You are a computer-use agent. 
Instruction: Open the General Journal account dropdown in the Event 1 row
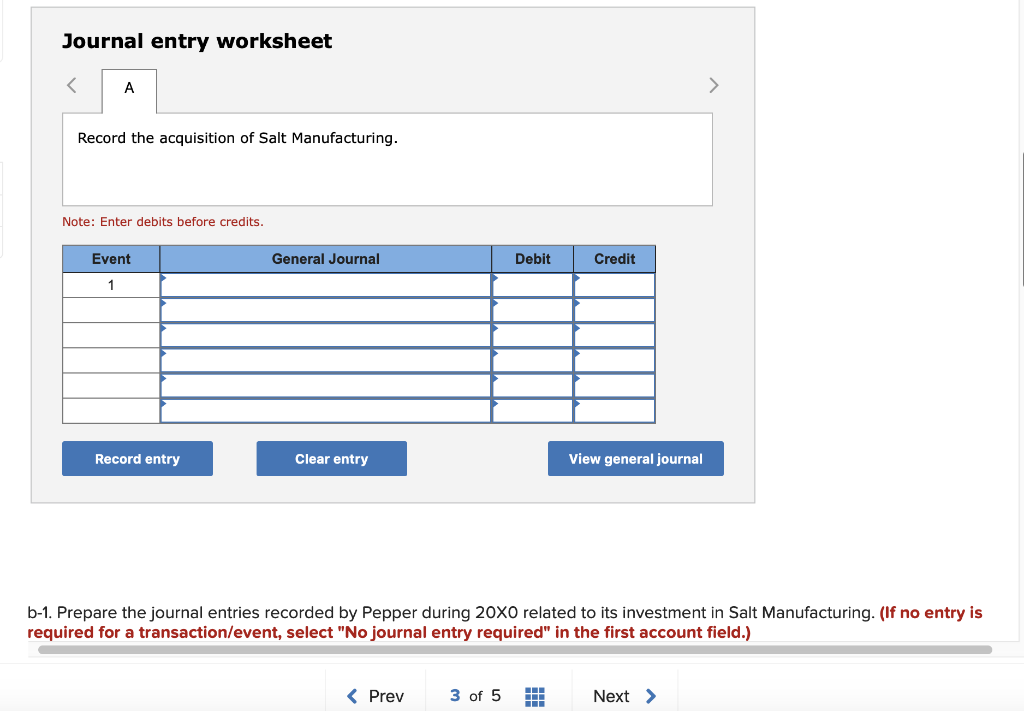point(325,285)
